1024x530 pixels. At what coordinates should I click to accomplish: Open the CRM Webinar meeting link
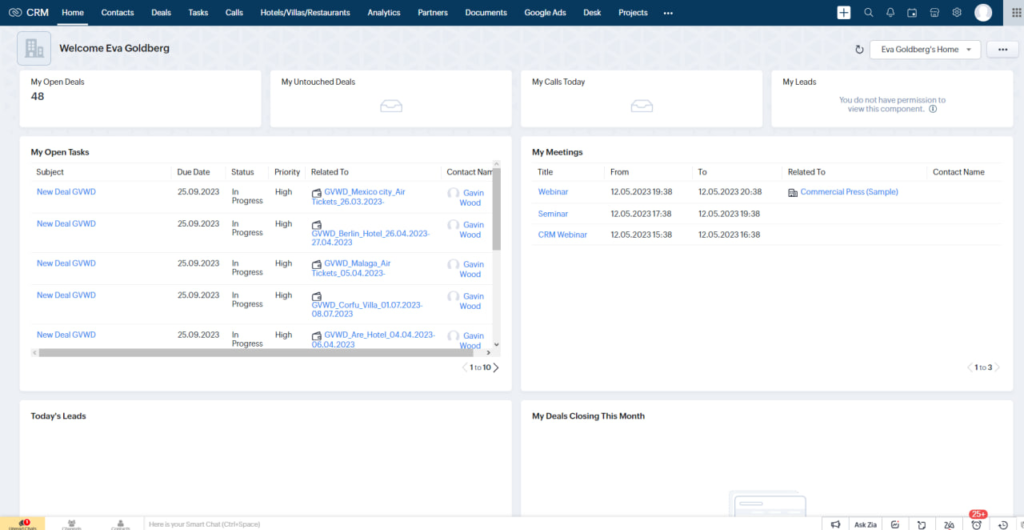pos(562,235)
